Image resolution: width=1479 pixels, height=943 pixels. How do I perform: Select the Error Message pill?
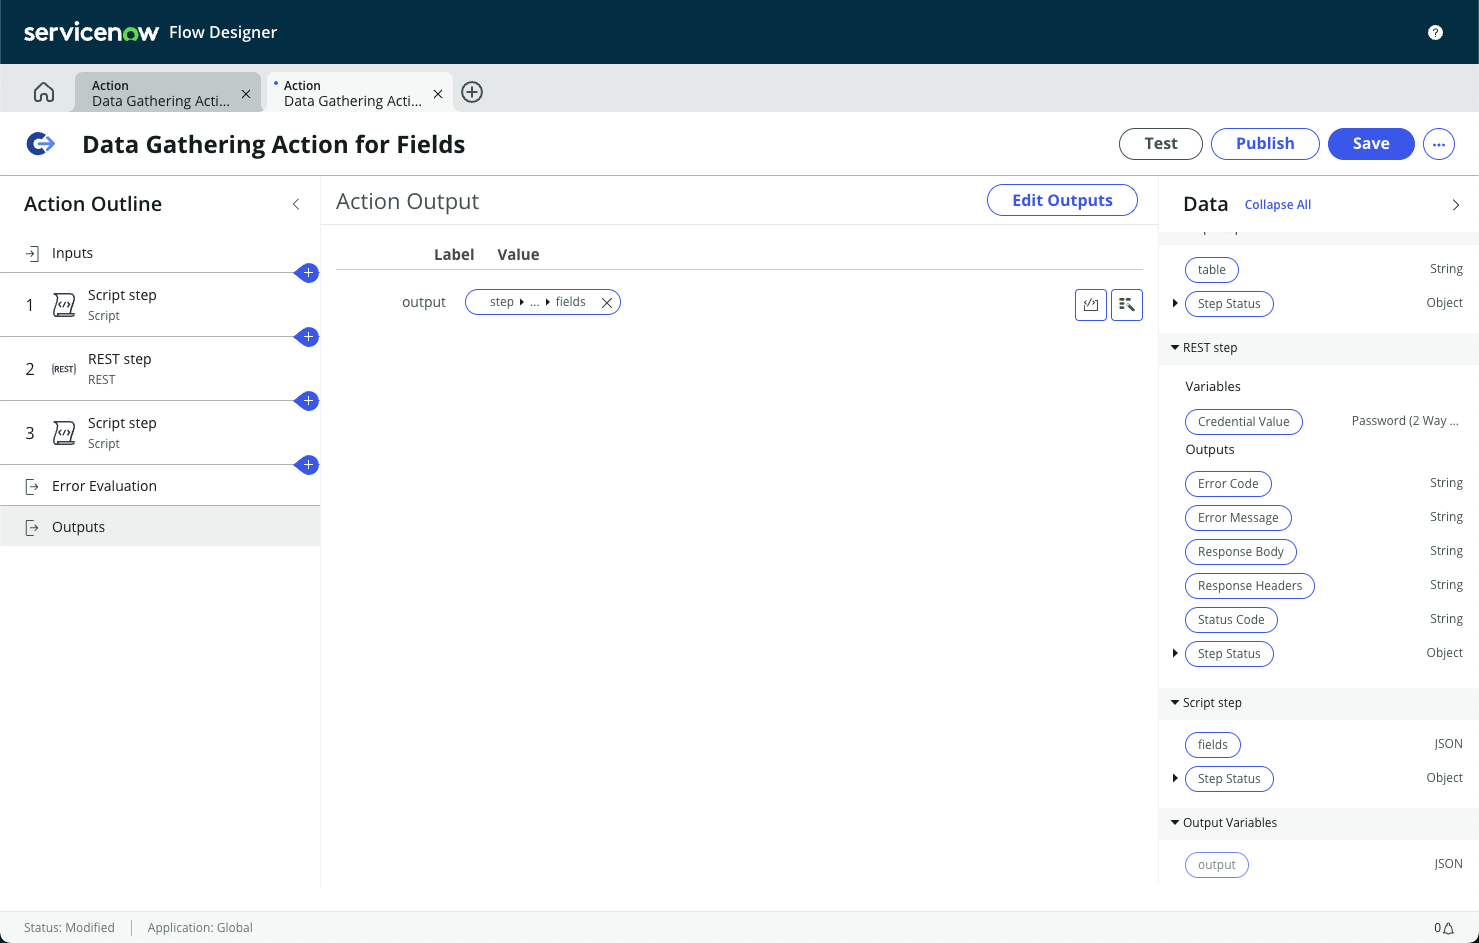click(x=1238, y=518)
